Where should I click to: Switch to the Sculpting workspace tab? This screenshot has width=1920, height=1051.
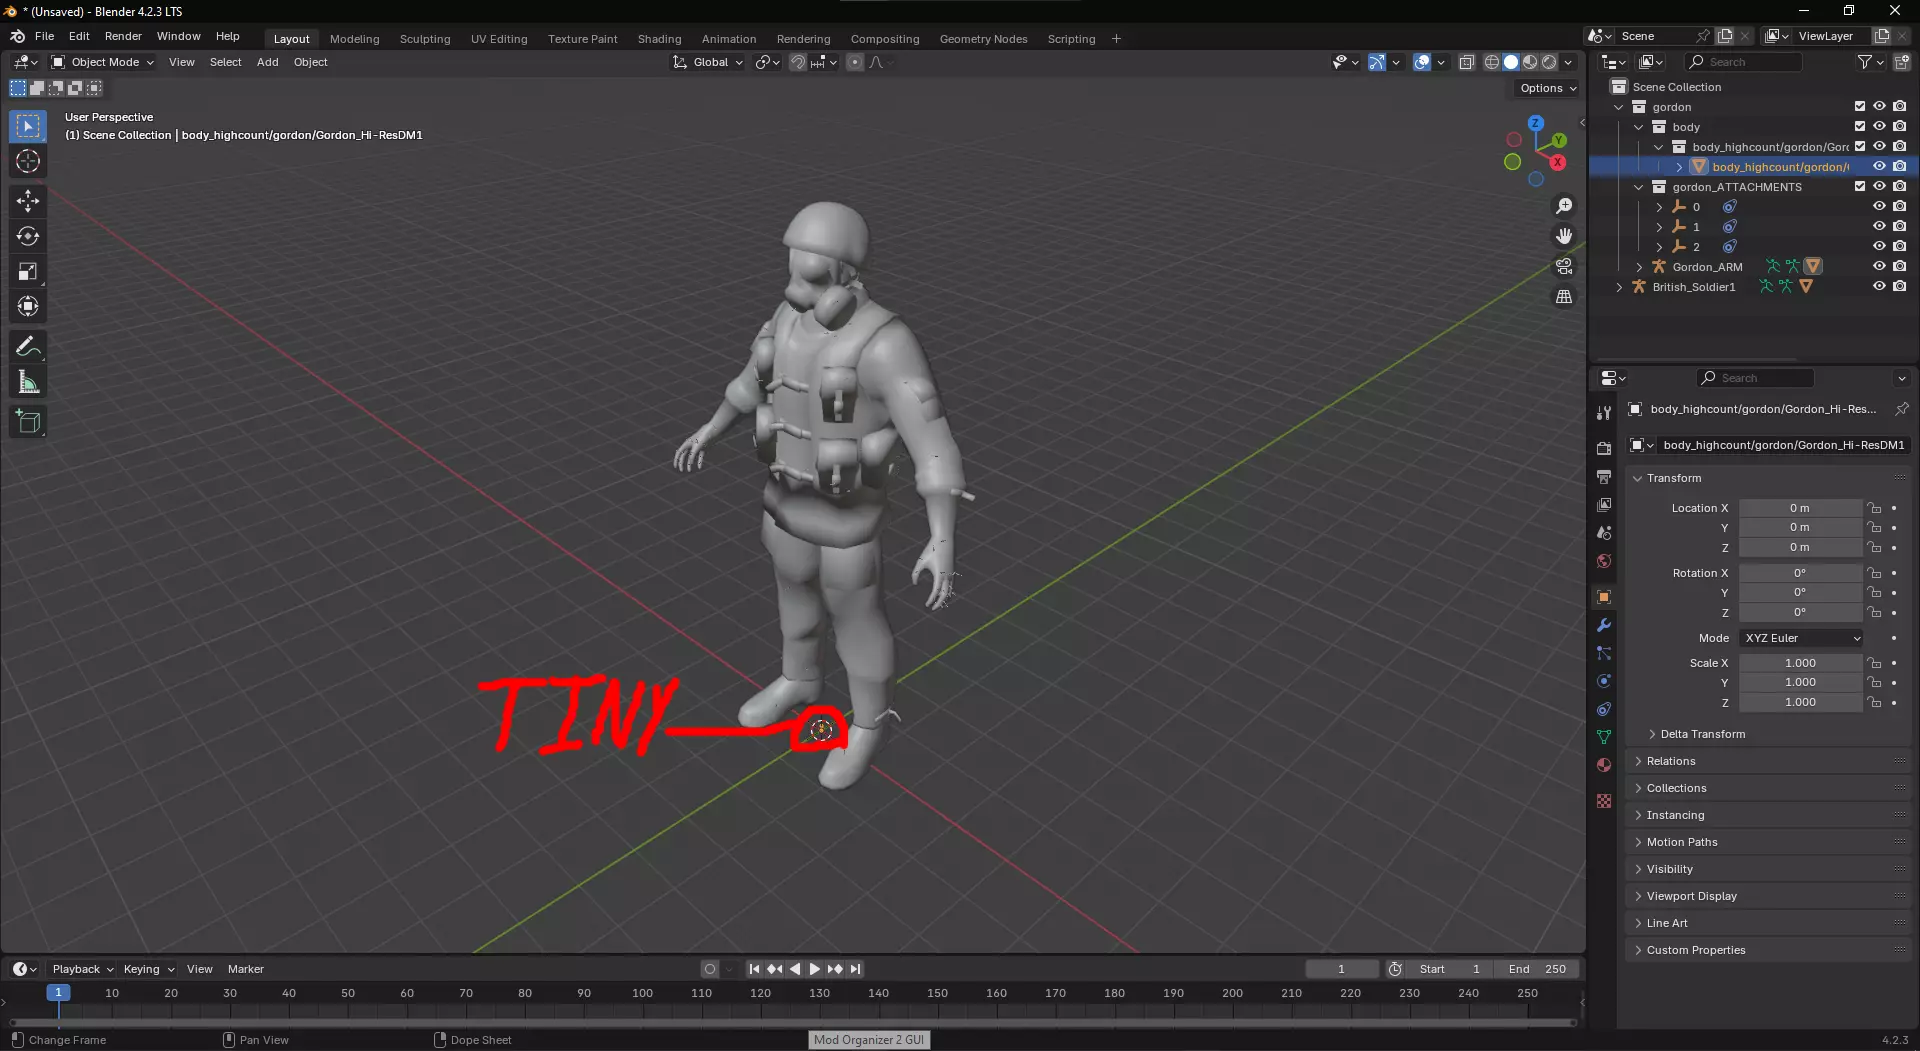pyautogui.click(x=425, y=39)
